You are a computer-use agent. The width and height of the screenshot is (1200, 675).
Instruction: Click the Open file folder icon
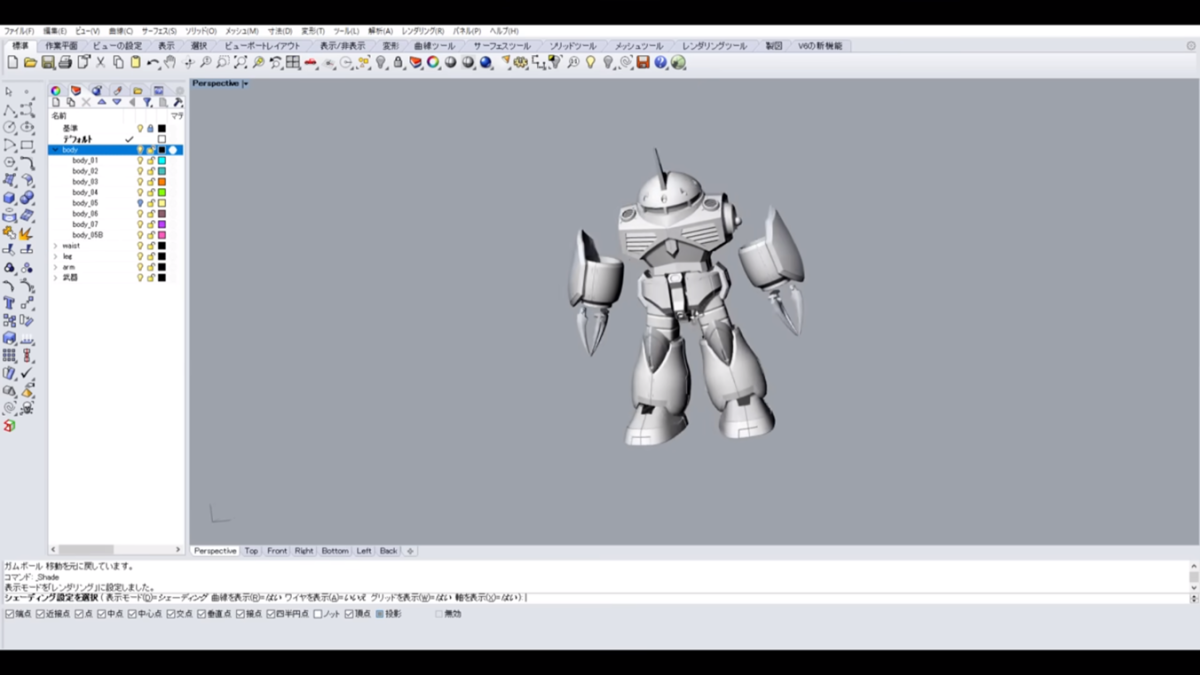[31, 63]
